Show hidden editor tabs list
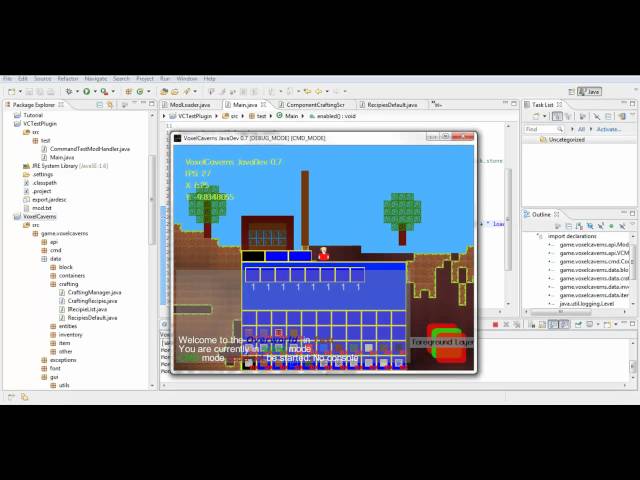 coord(437,105)
